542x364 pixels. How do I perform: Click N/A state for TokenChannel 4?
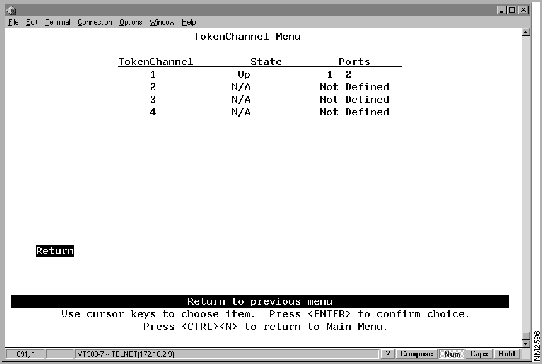tap(241, 112)
